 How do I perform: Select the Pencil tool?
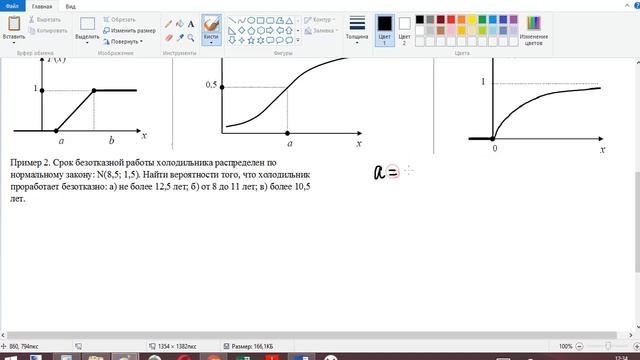168,24
